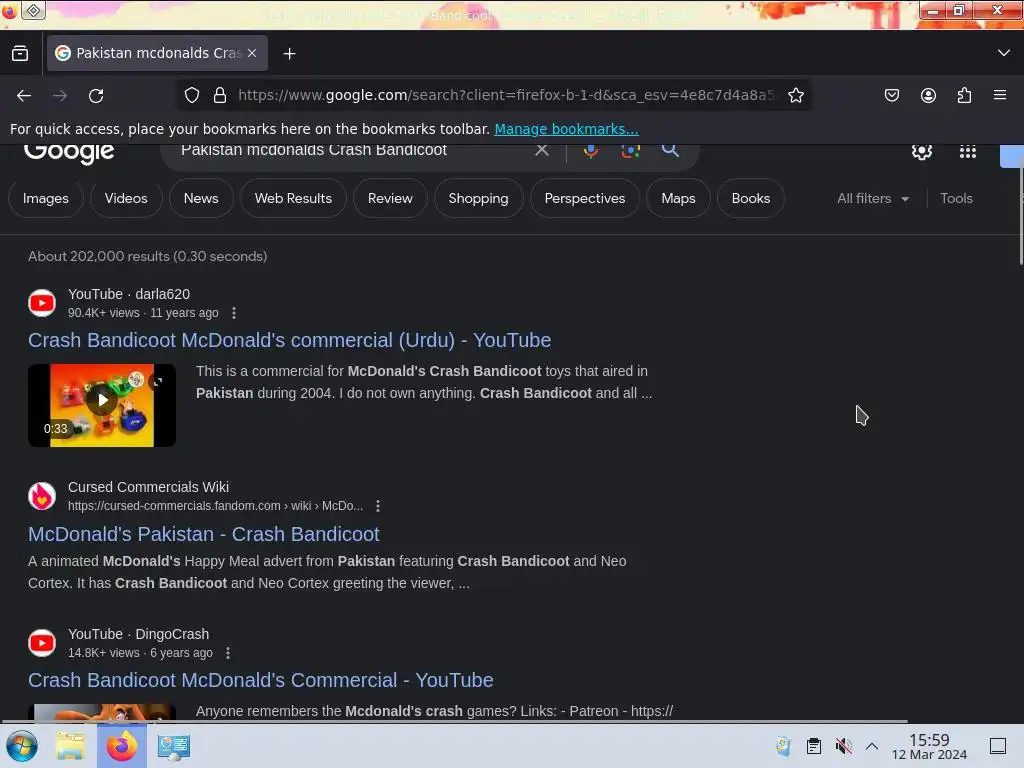The height and width of the screenshot is (768, 1024).
Task: Open Google quick settings gear
Action: 921,152
